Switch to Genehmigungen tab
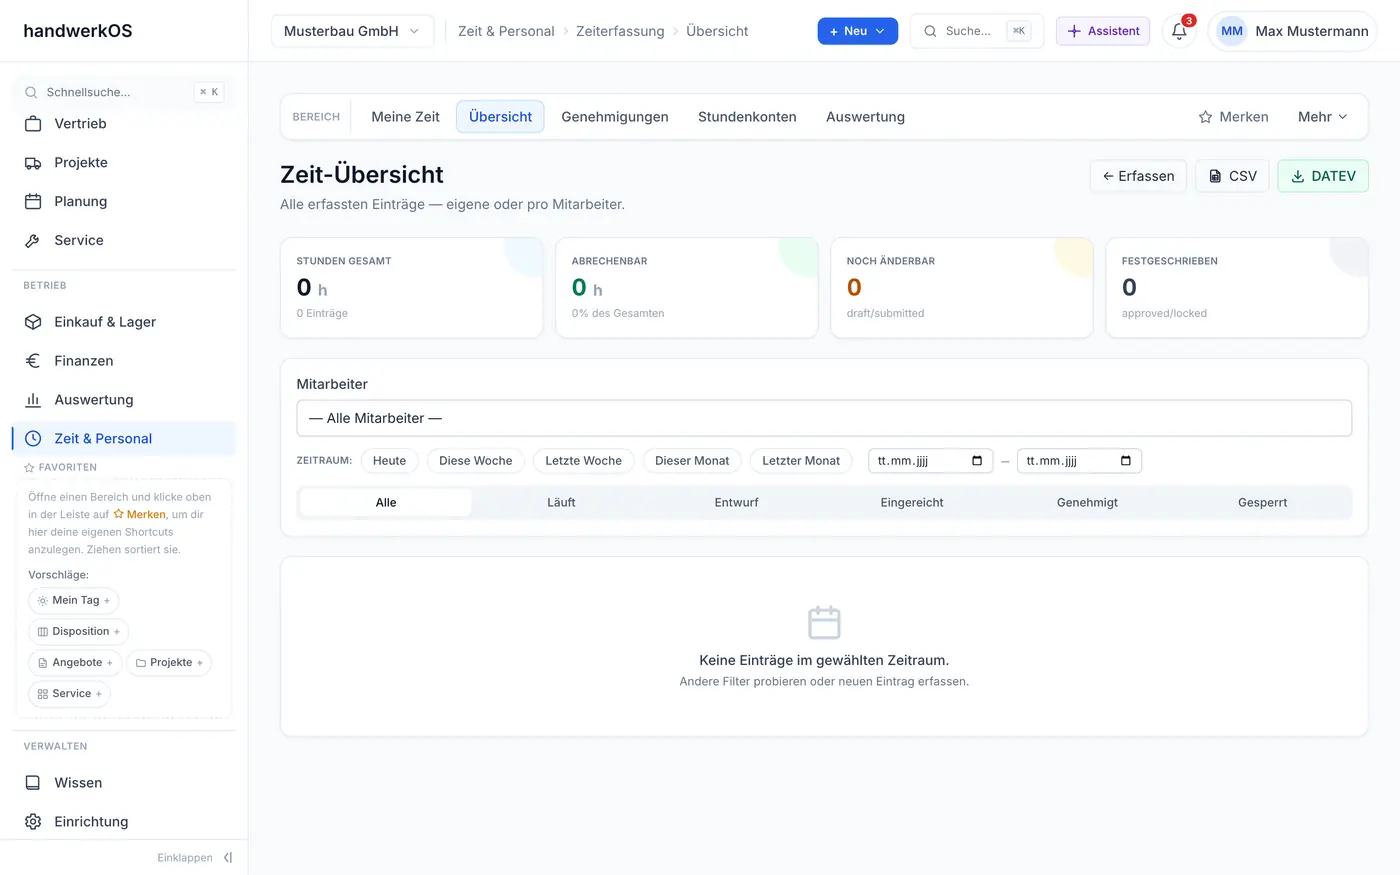This screenshot has width=1400, height=875. 615,117
